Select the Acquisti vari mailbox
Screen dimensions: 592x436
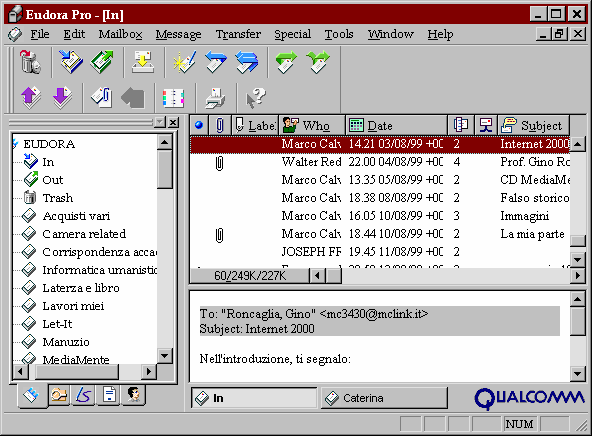pyautogui.click(x=66, y=216)
